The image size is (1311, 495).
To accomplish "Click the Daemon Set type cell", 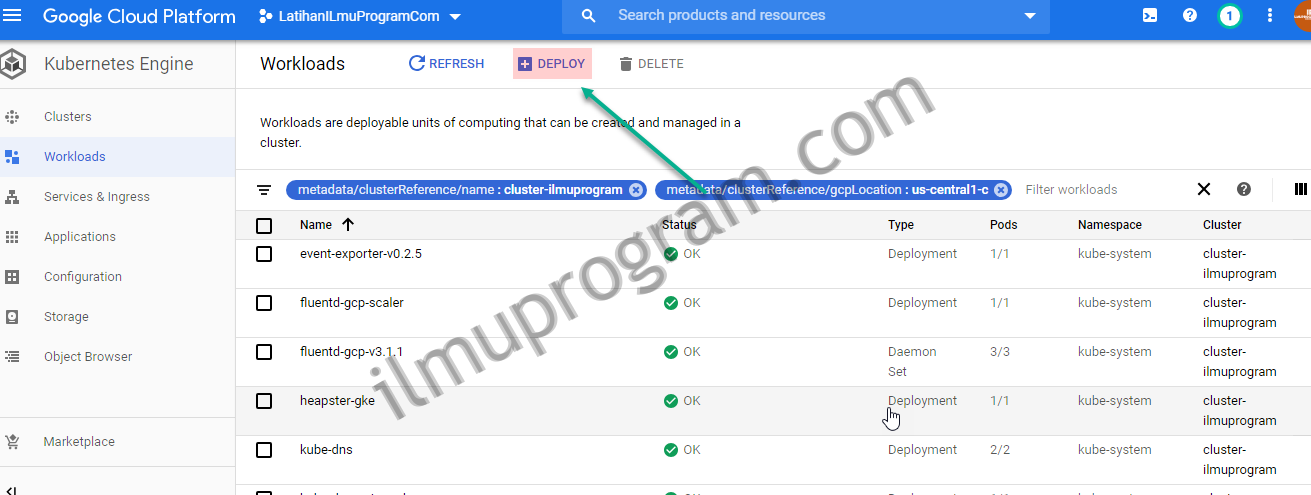I will point(912,362).
